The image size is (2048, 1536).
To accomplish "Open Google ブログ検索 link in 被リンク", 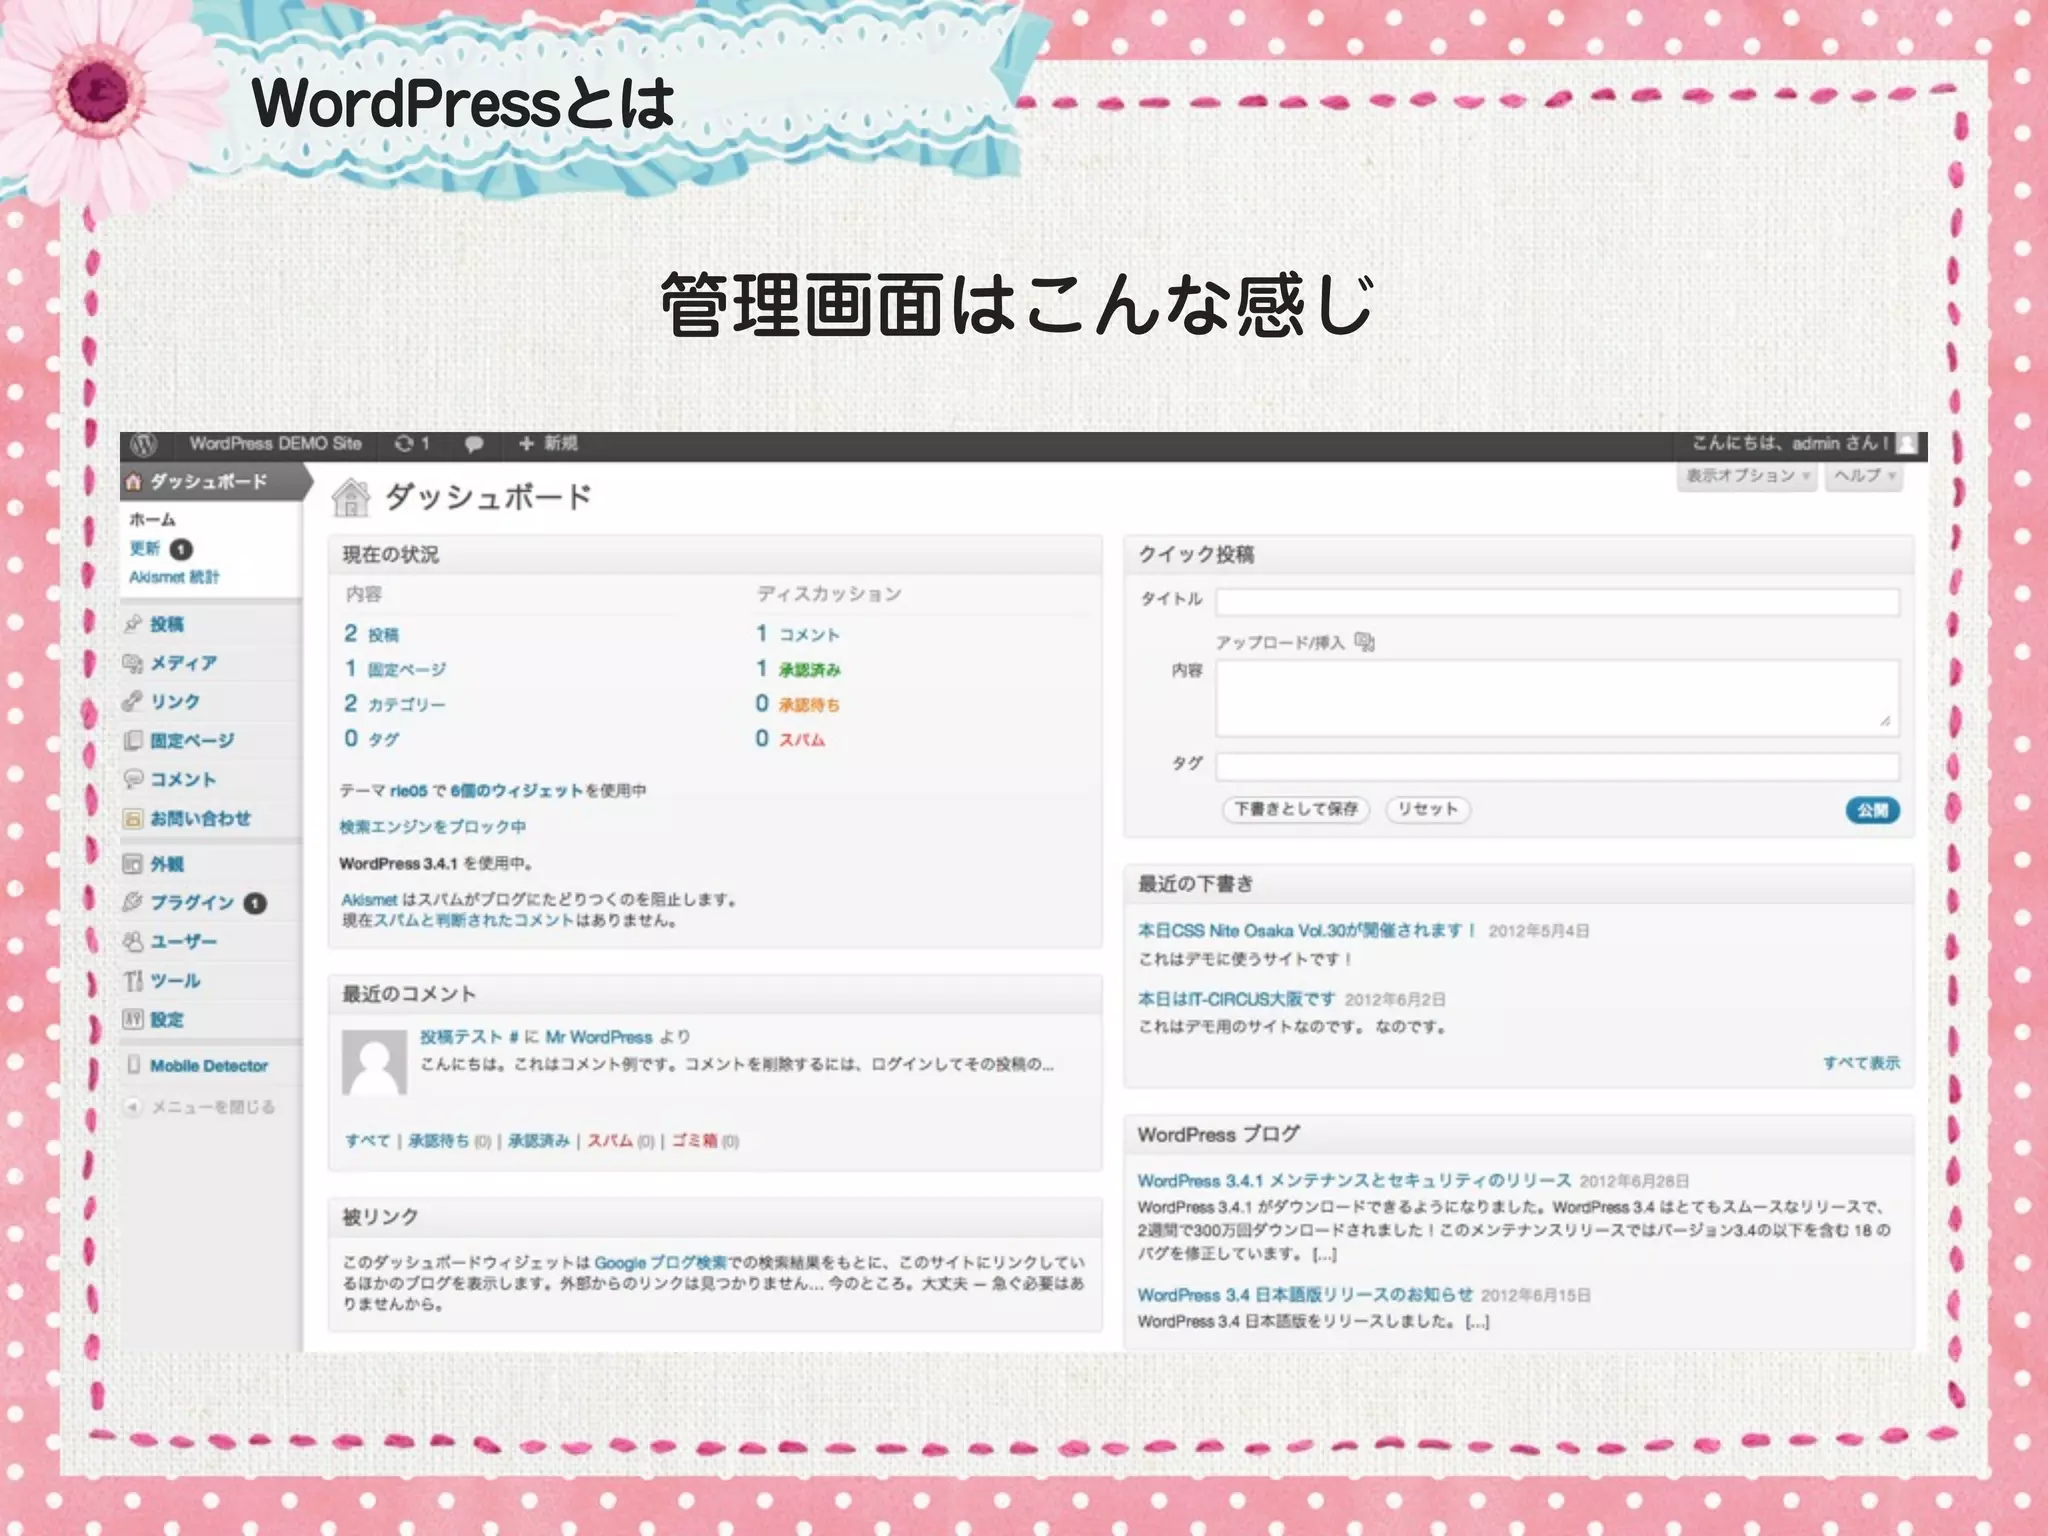I will click(660, 1263).
